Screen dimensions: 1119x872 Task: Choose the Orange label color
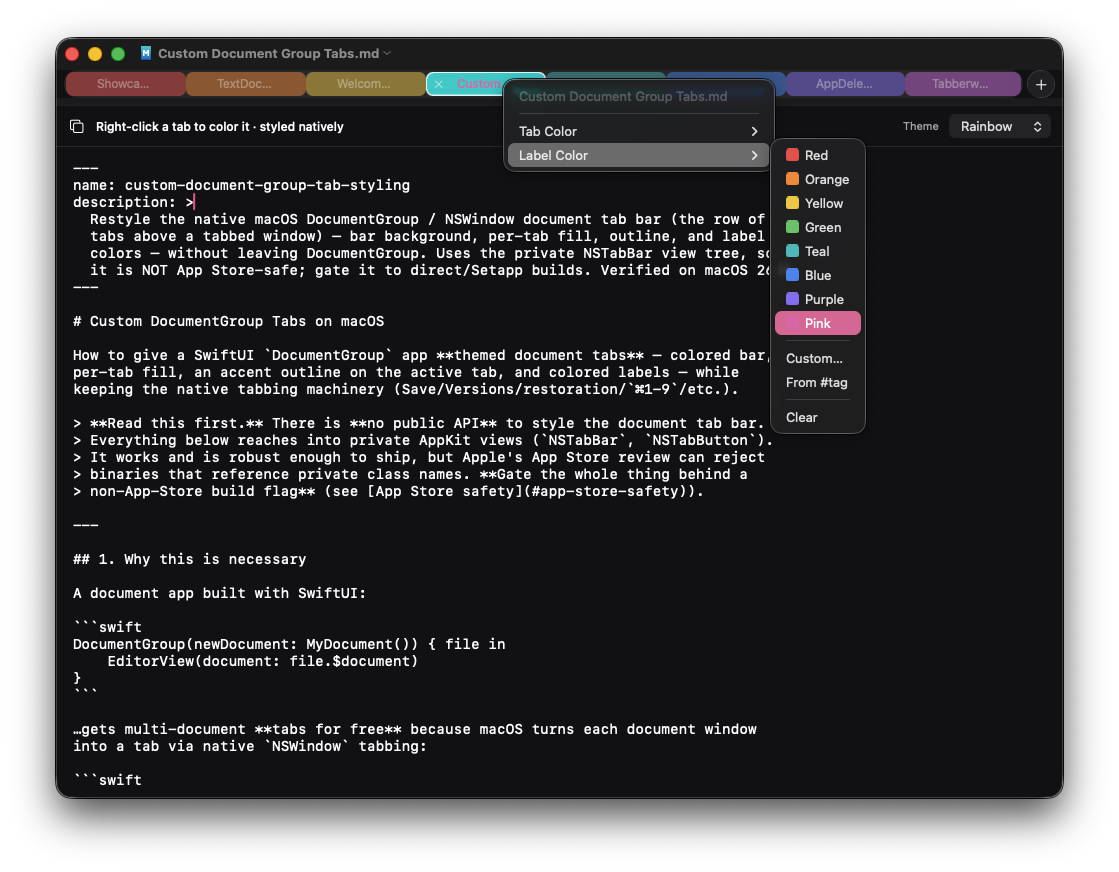pyautogui.click(x=818, y=179)
